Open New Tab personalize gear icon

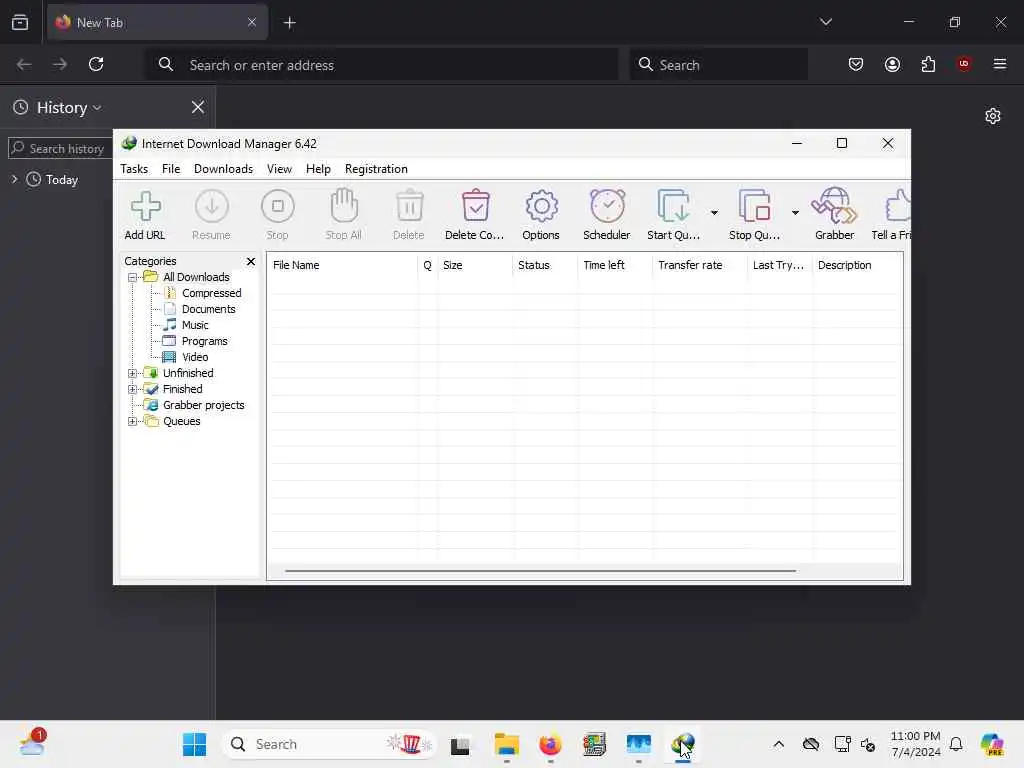click(x=993, y=116)
